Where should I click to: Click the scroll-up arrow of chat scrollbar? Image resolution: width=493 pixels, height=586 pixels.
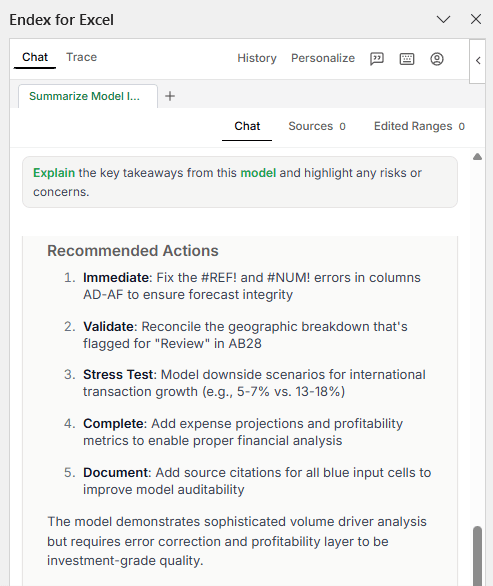(x=477, y=157)
